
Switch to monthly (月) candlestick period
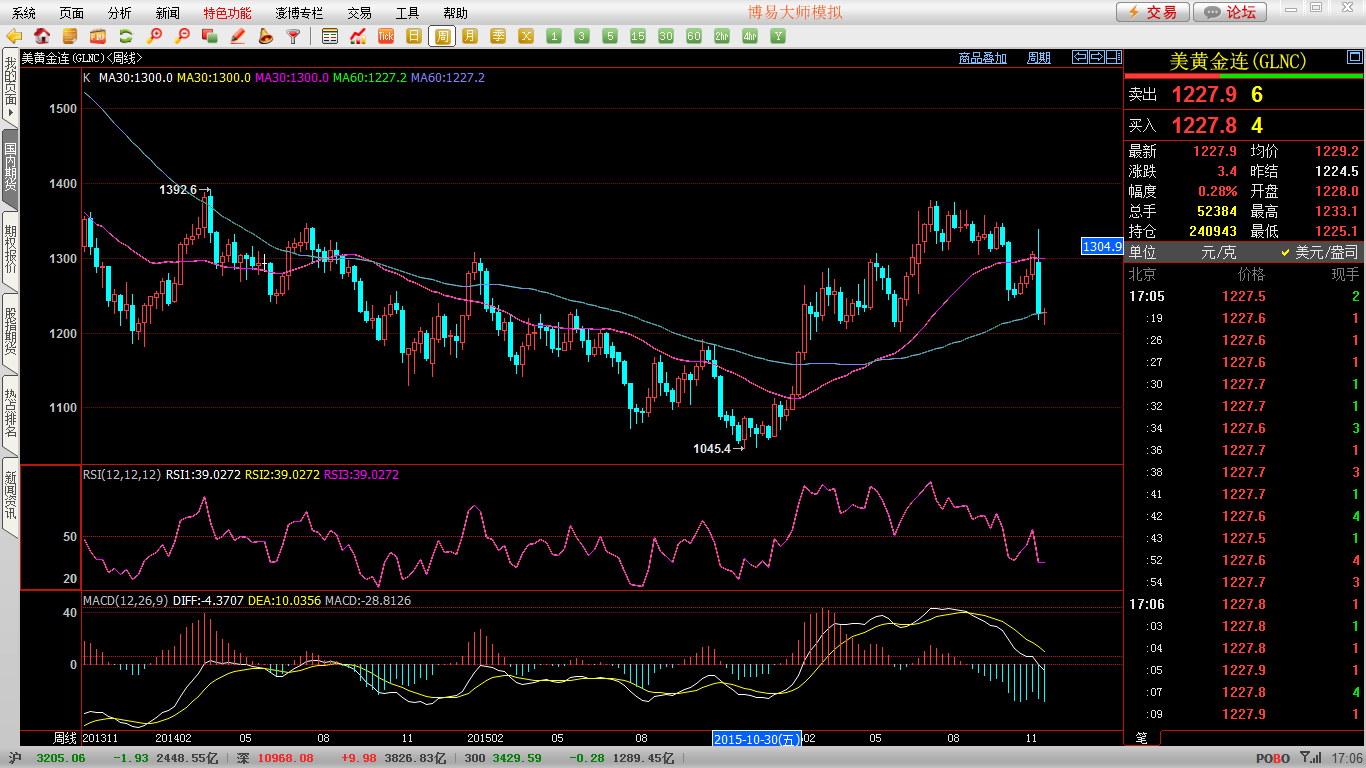470,36
